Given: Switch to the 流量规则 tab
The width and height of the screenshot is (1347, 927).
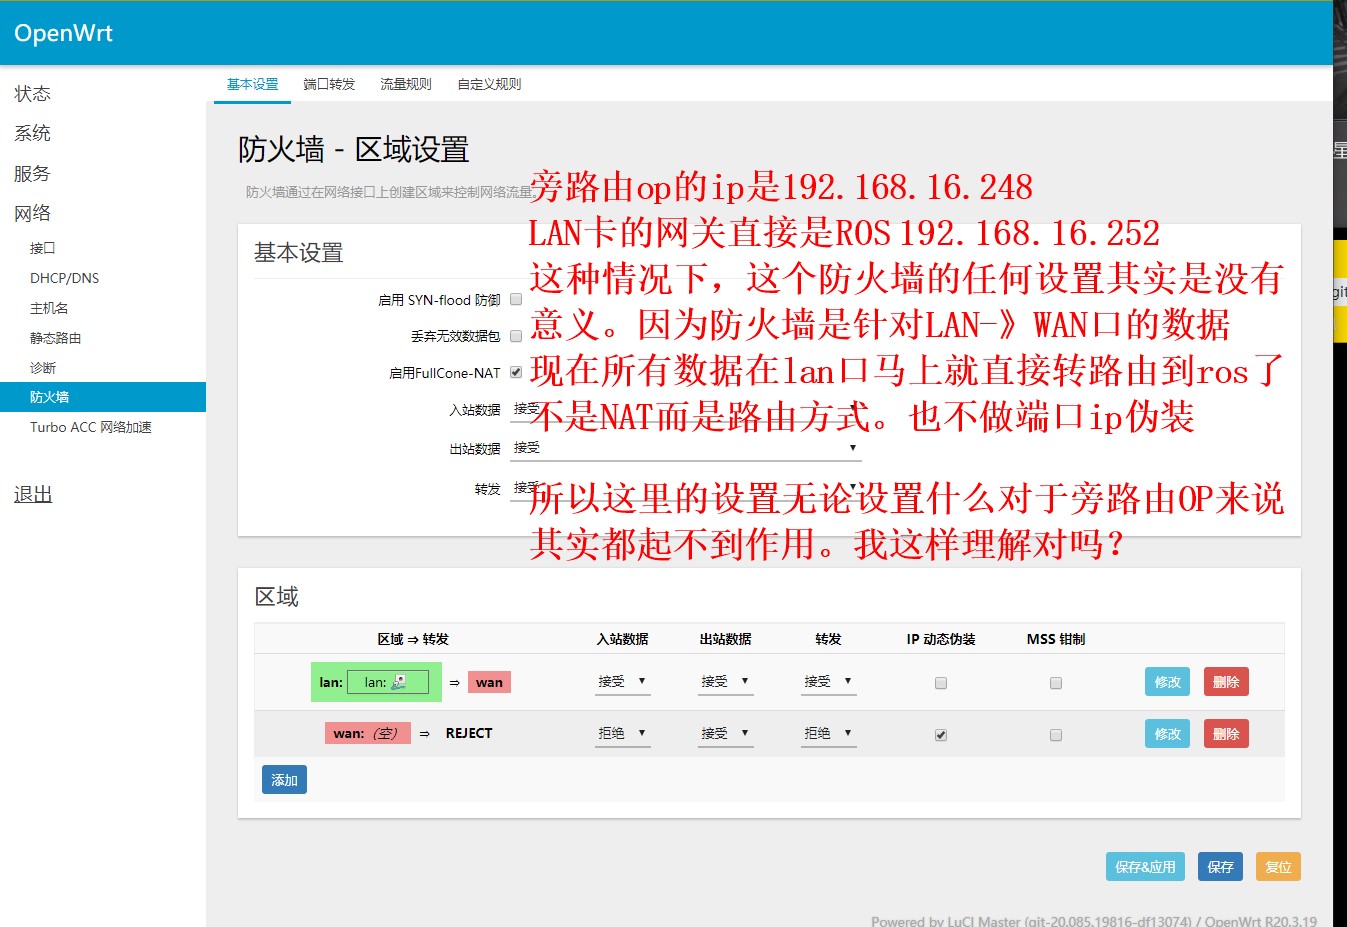Looking at the screenshot, I should click(x=405, y=84).
